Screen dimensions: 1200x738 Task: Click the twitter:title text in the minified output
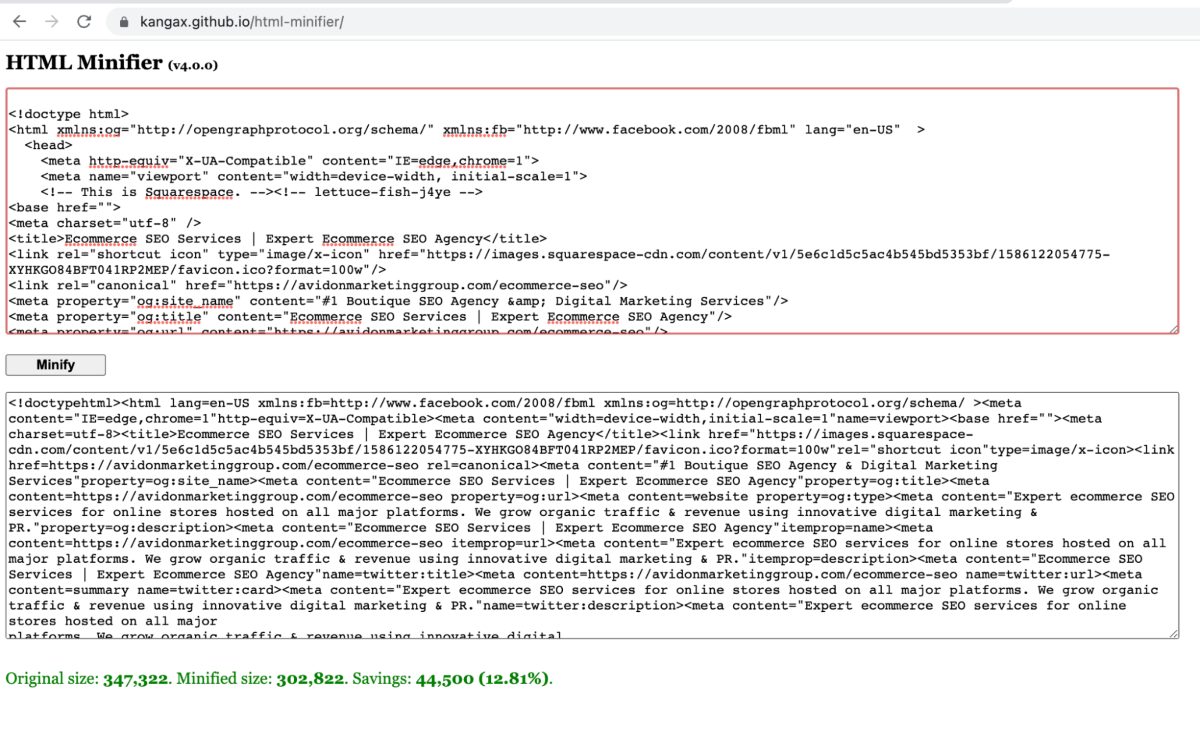(x=415, y=574)
